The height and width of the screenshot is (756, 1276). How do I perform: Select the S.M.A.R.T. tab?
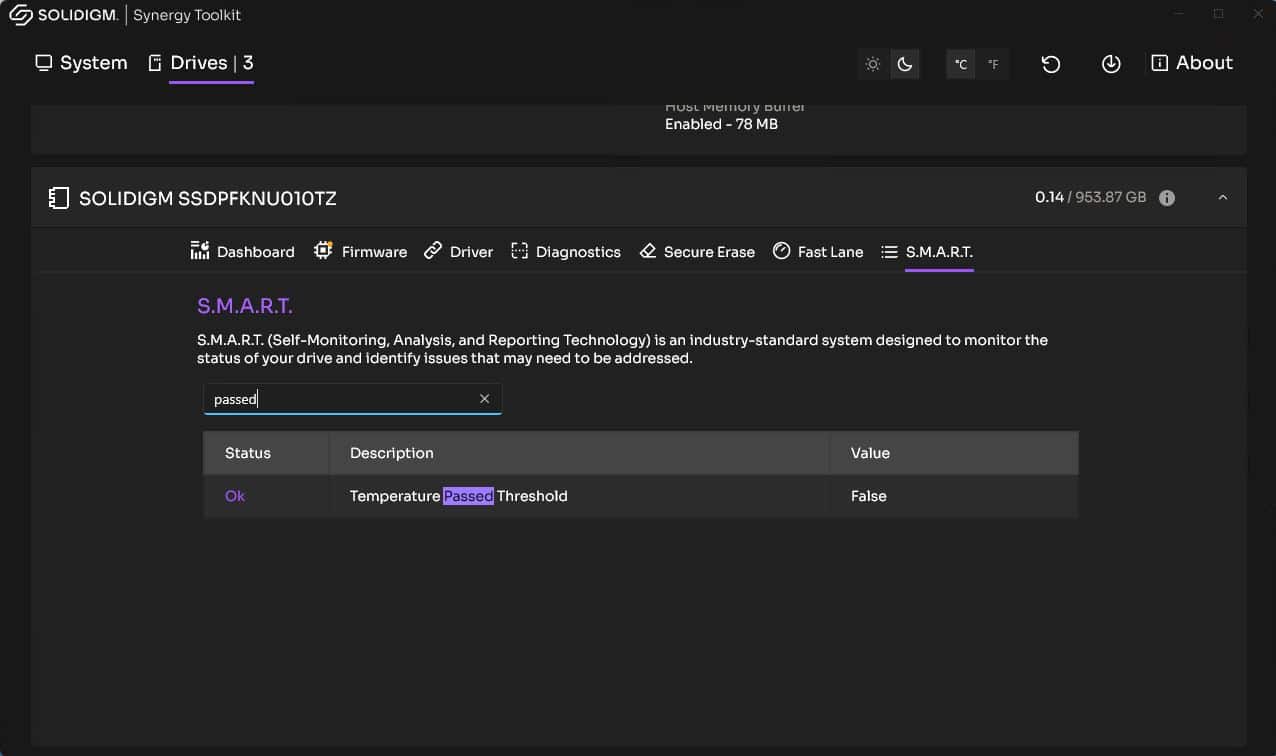pyautogui.click(x=927, y=252)
